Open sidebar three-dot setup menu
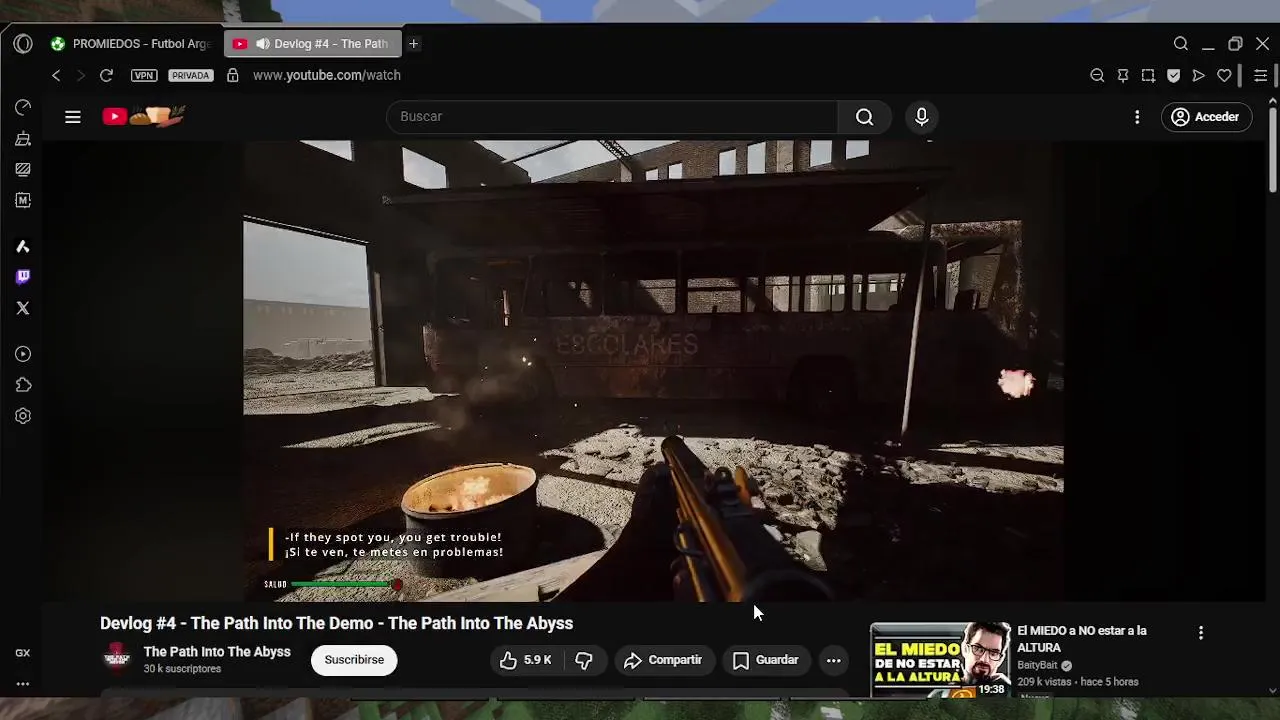The height and width of the screenshot is (720, 1280). [x=23, y=684]
